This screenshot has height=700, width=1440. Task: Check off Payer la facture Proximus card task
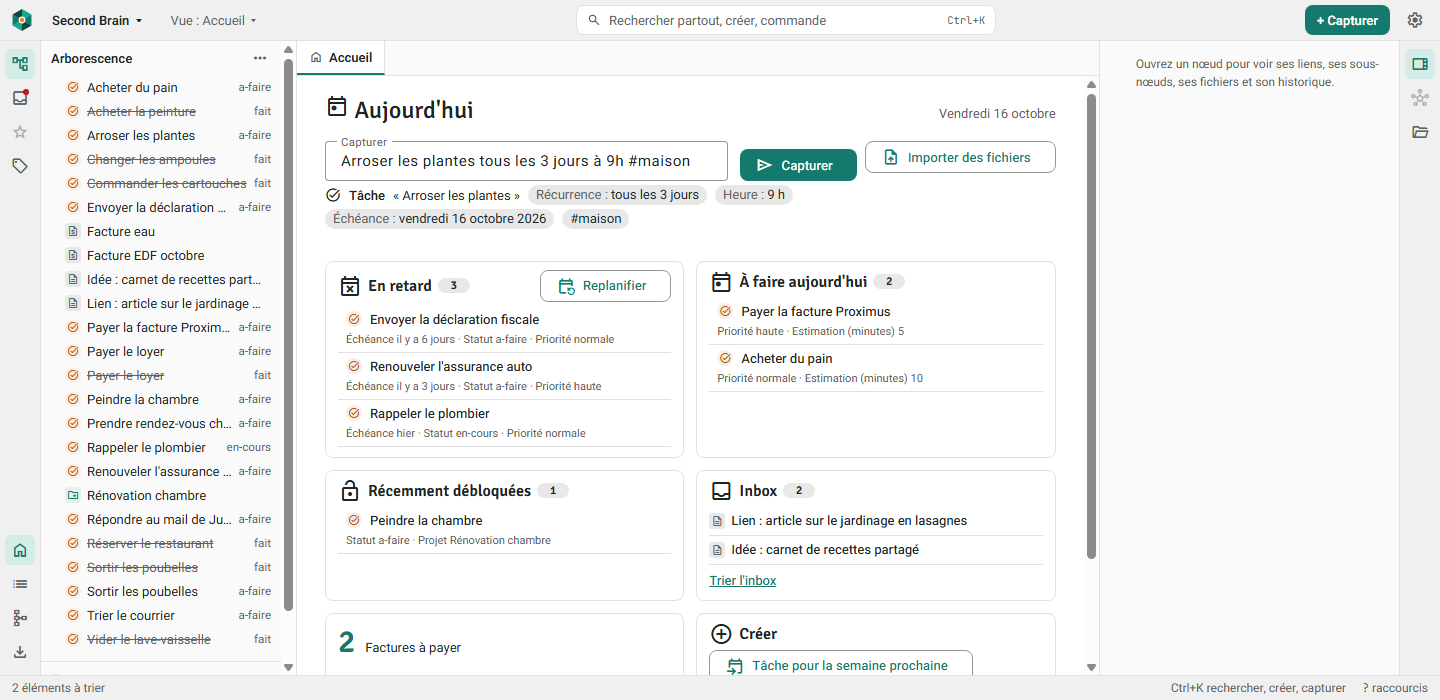point(726,311)
